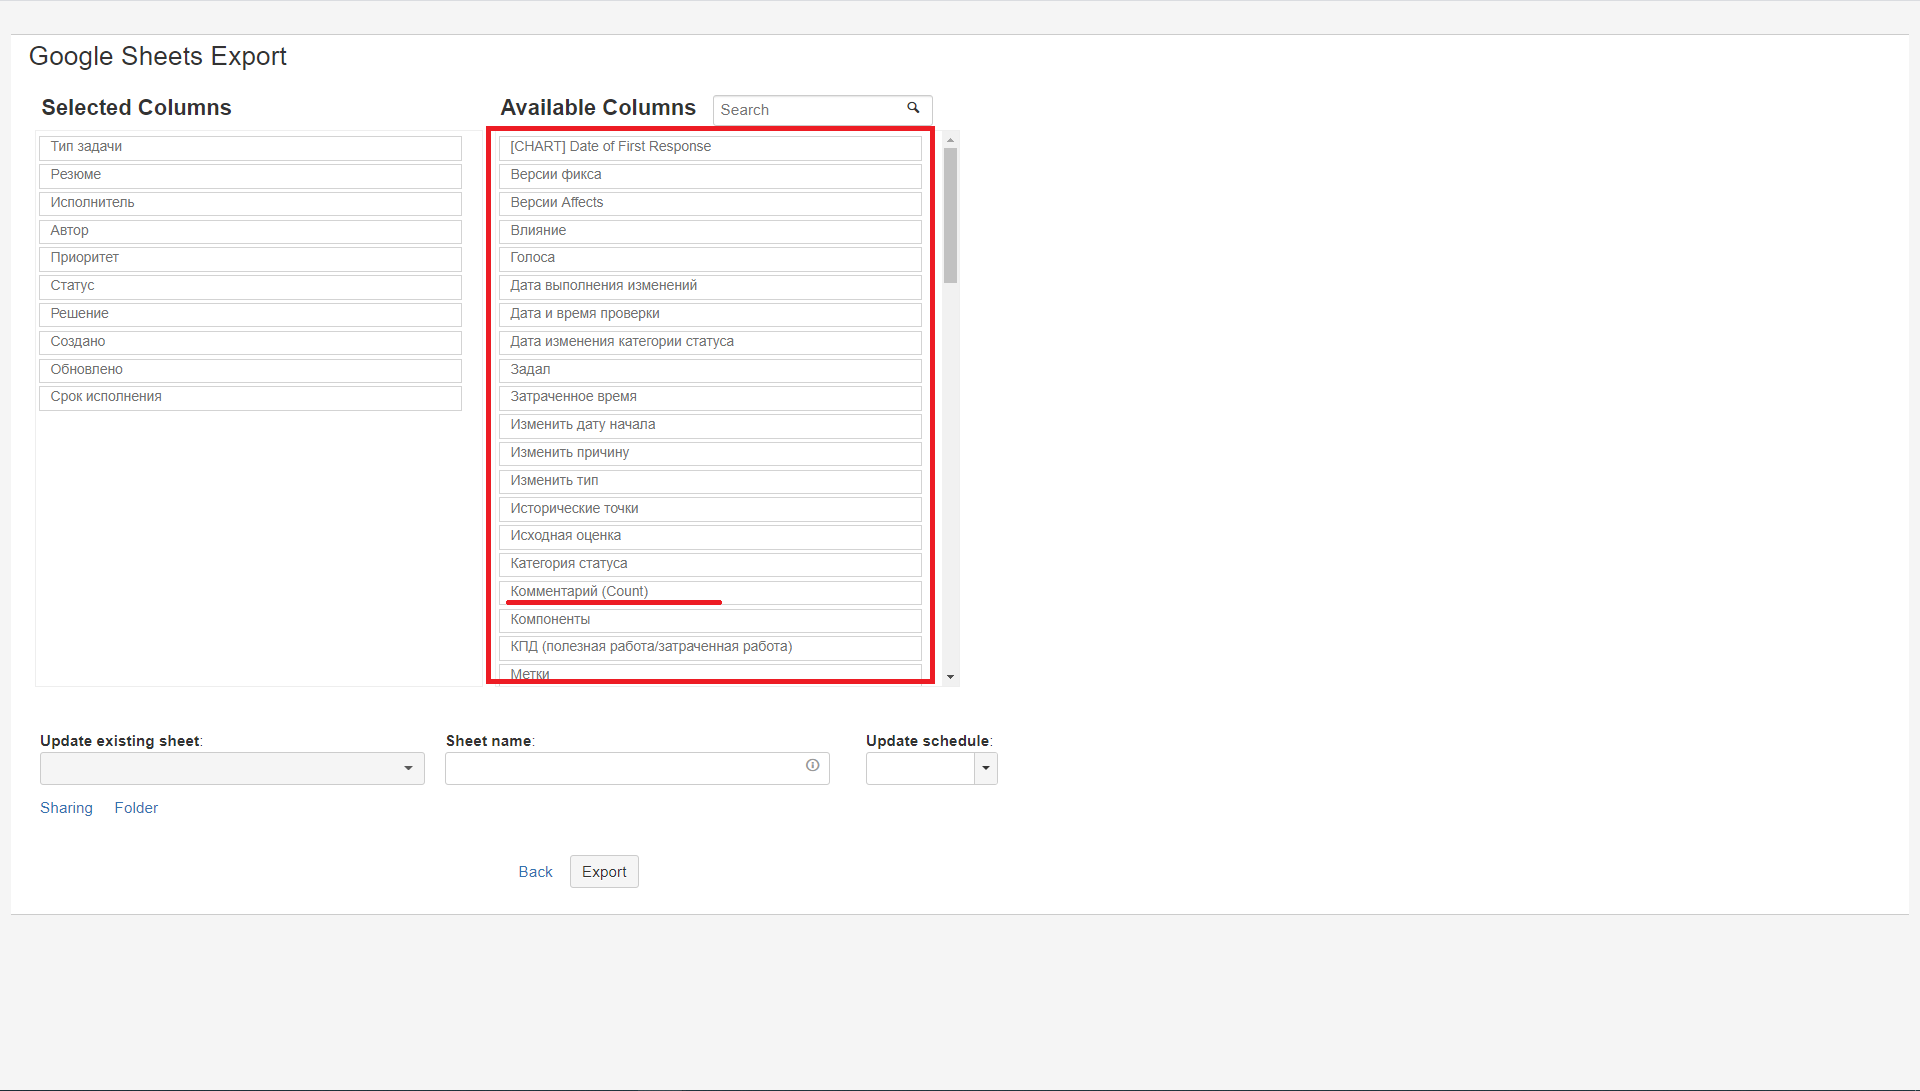1920x1091 pixels.
Task: Select the Комментарий (Count) column
Action: (710, 592)
